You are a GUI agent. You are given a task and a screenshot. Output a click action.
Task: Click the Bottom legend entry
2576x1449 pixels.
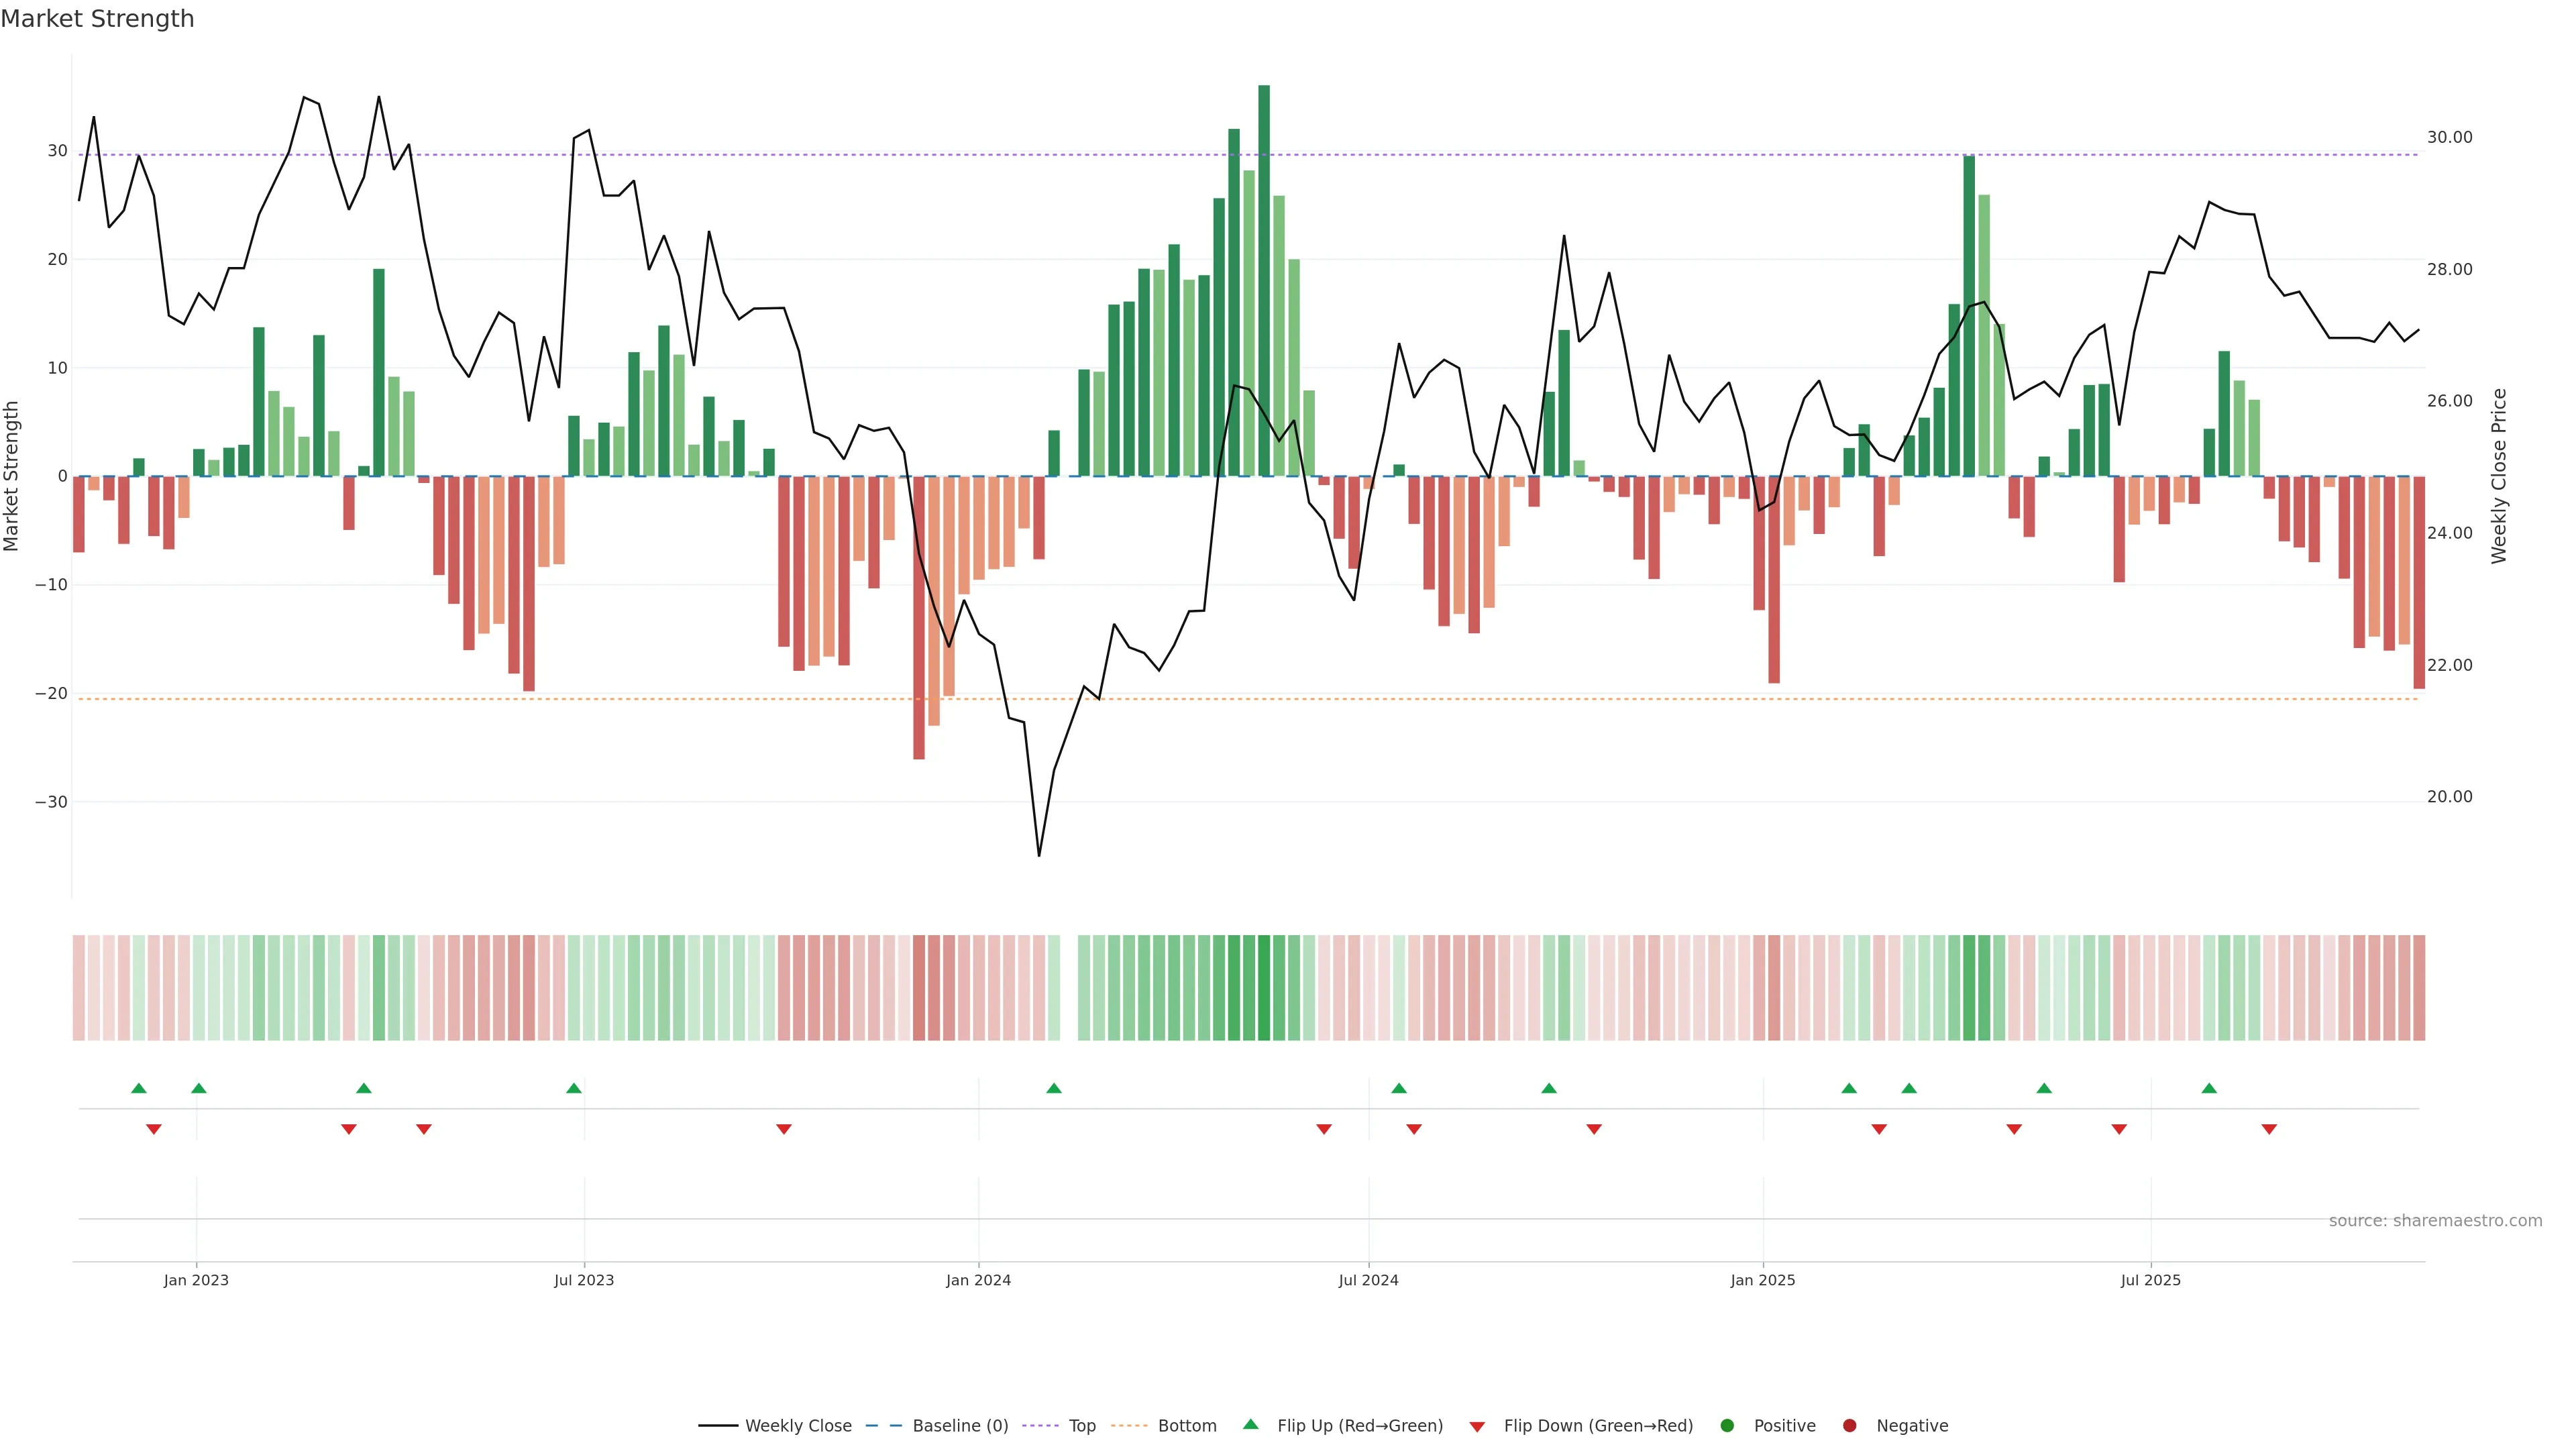click(1186, 1425)
